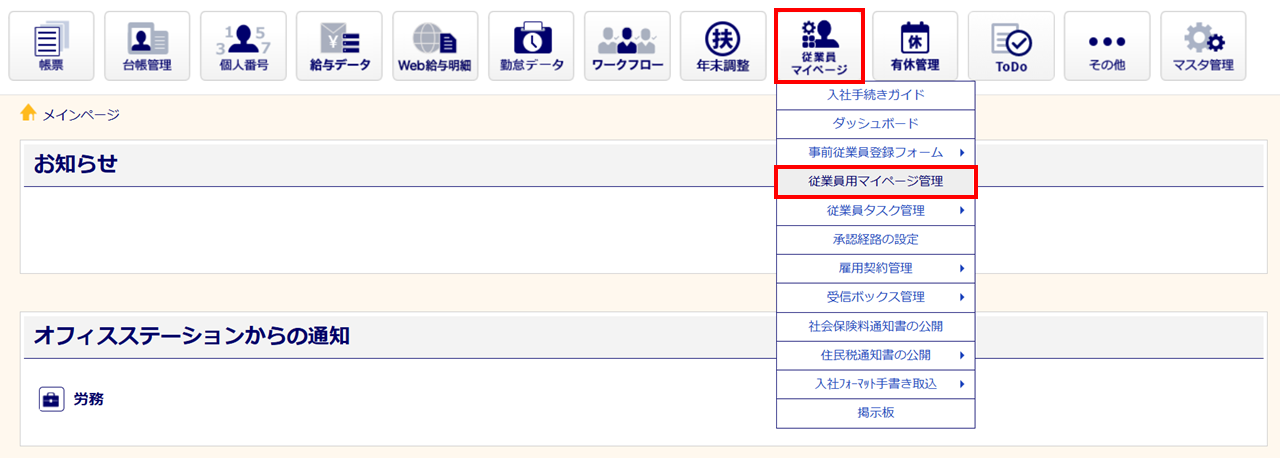The height and width of the screenshot is (458, 1280).
Task: Open 年末調整 from the toolbar
Action: tap(723, 46)
